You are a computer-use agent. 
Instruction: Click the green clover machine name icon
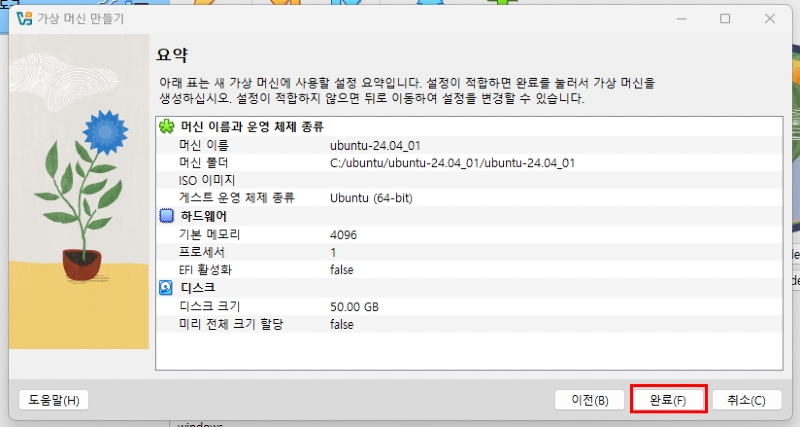(x=167, y=127)
